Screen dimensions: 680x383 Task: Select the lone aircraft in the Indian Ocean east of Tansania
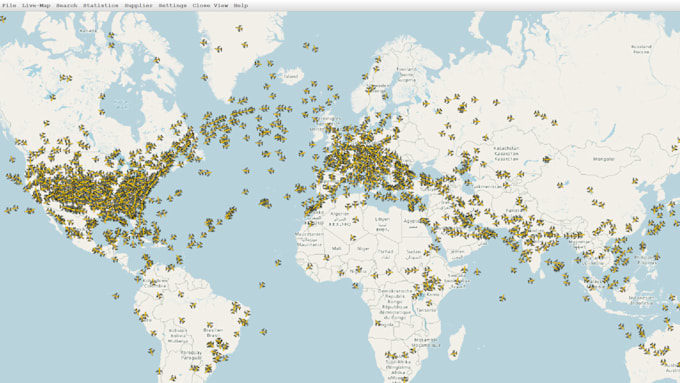[x=503, y=298]
